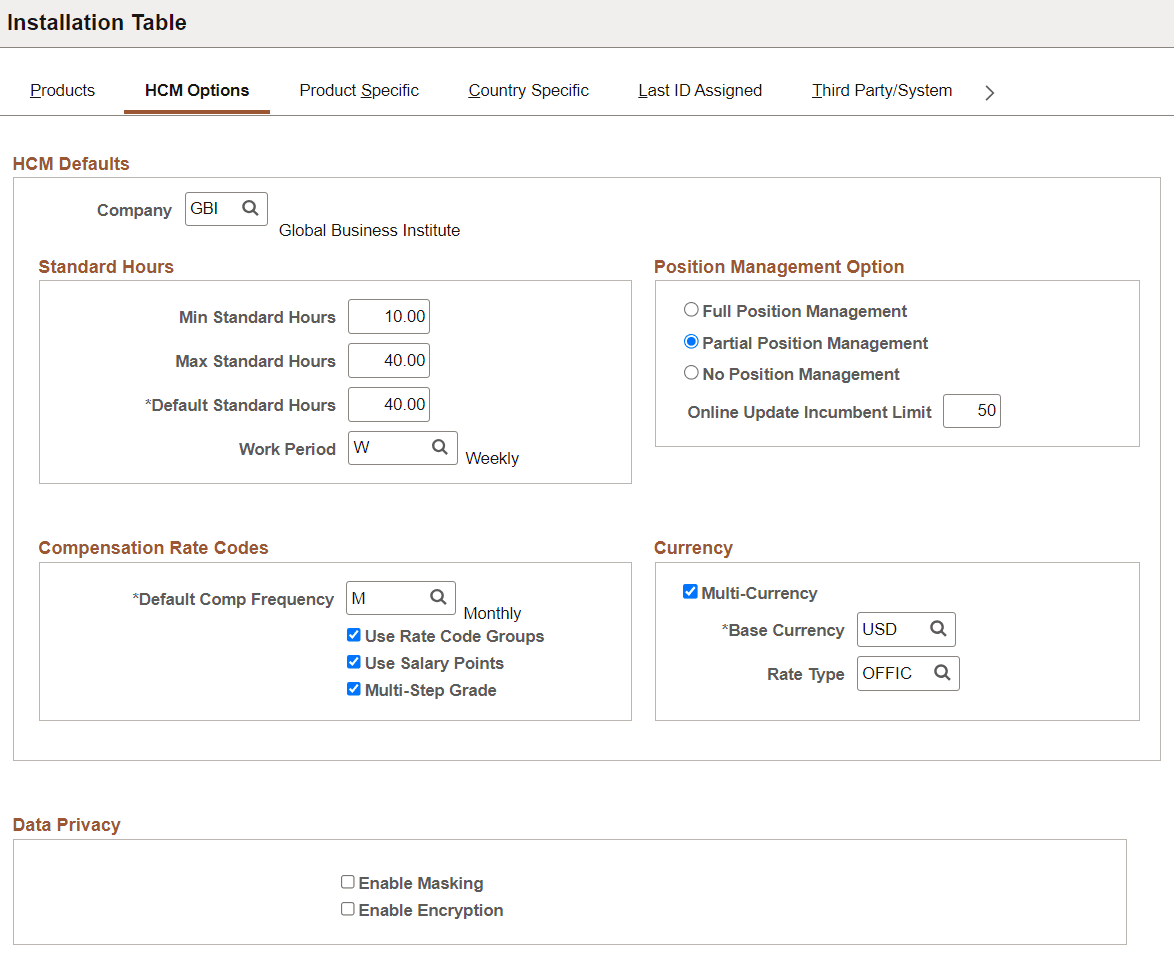Select No Position Management
Viewport: 1174px width, 958px height.
[x=691, y=374]
